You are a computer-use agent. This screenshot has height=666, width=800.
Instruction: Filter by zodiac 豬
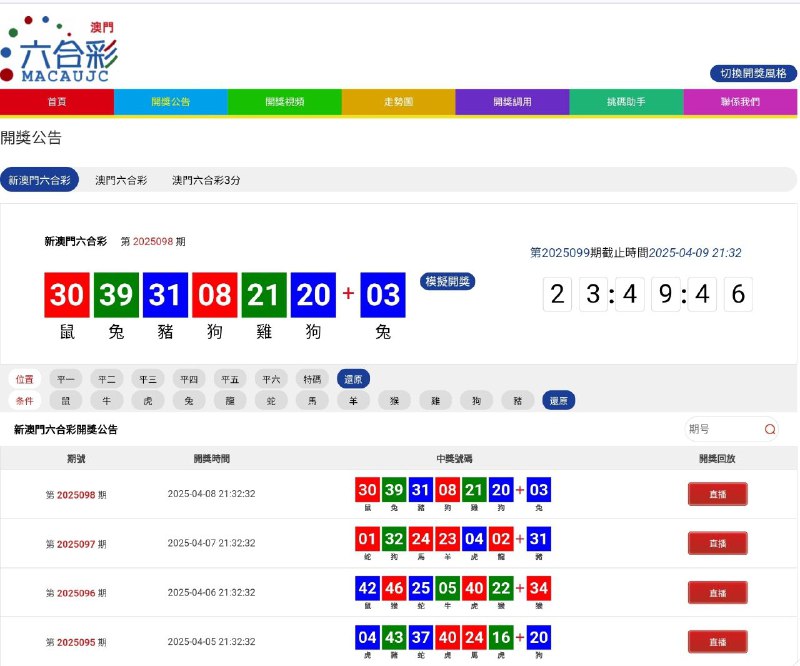(517, 401)
